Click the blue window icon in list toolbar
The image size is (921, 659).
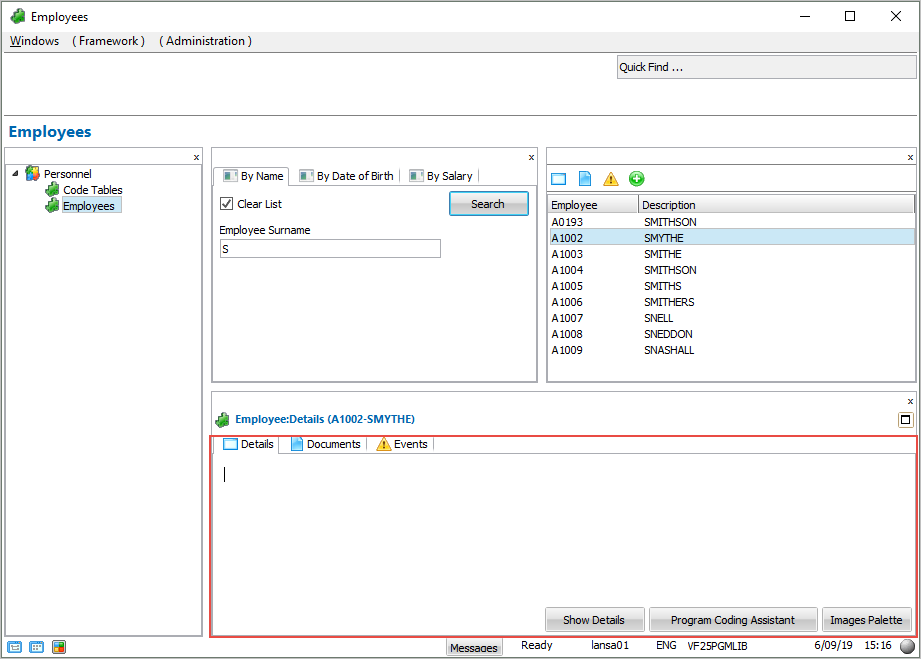(x=559, y=179)
